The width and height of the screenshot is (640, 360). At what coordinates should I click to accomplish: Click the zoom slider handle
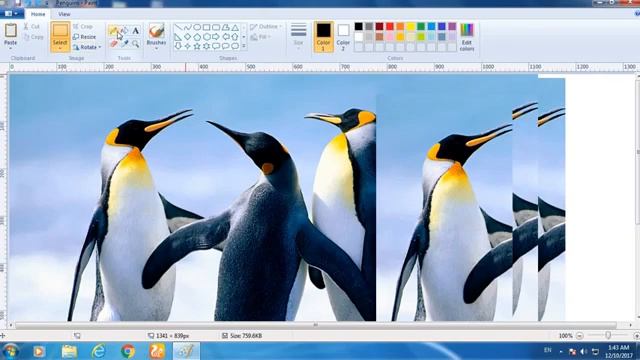tap(608, 336)
